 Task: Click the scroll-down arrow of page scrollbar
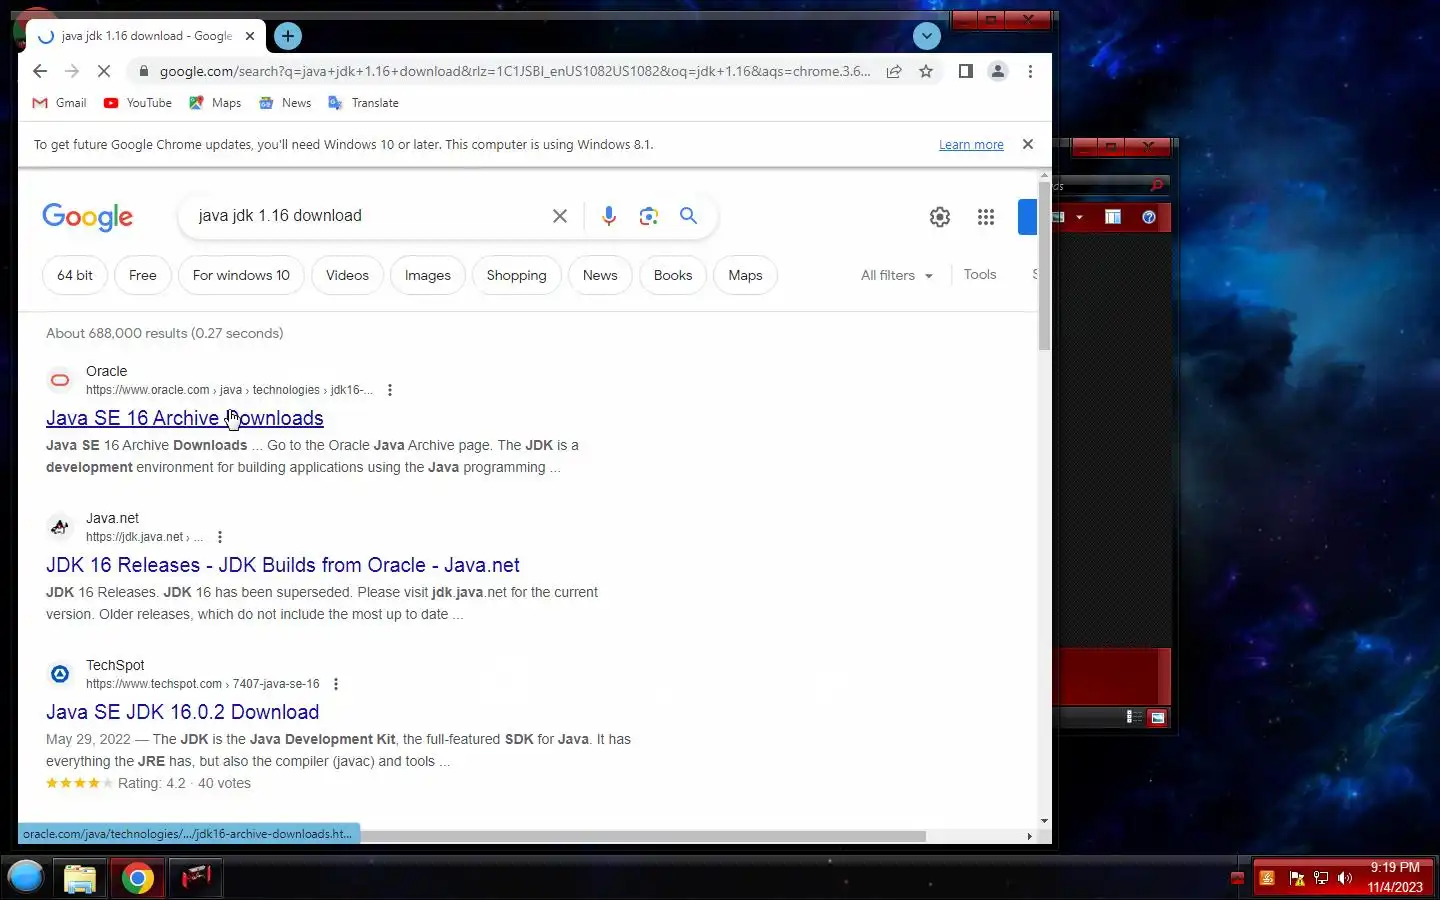[1044, 821]
